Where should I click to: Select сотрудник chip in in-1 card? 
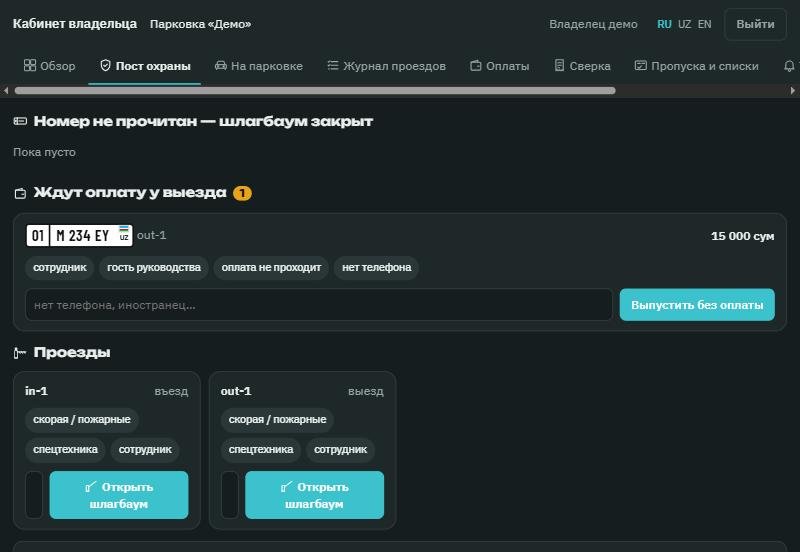(x=145, y=449)
